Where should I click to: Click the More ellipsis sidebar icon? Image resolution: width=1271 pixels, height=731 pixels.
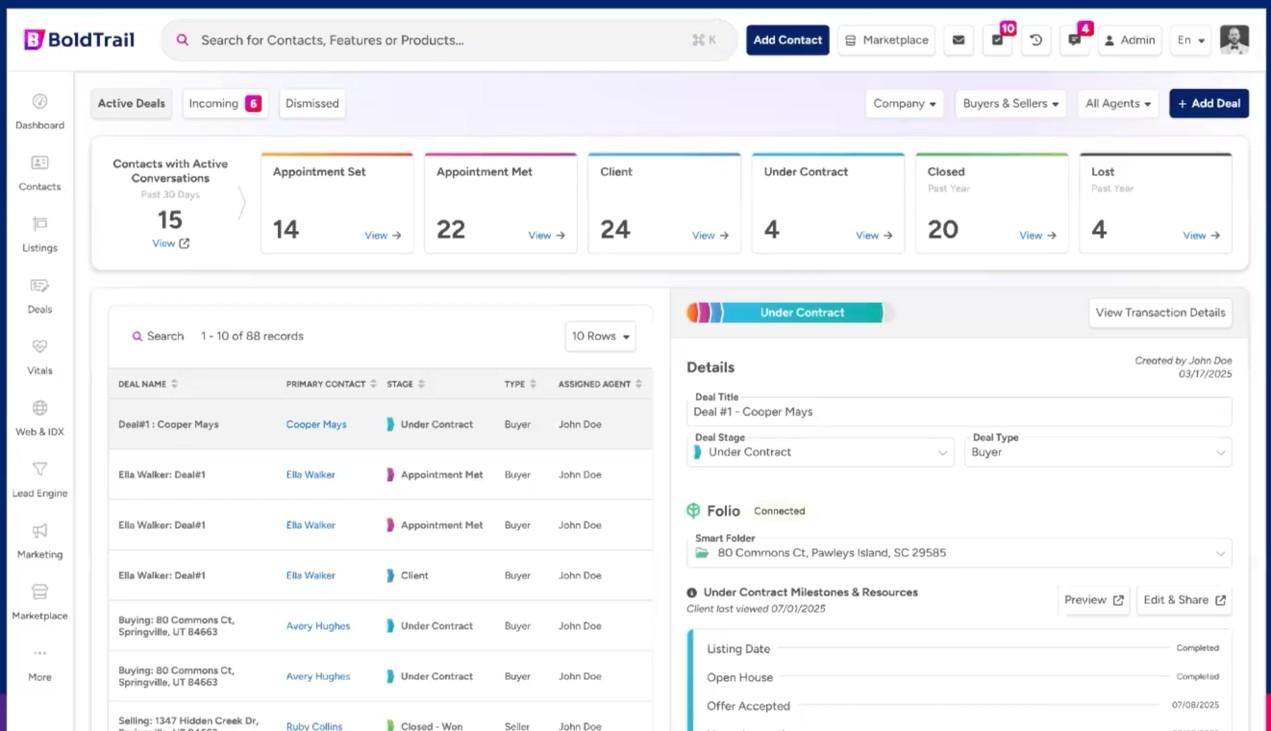(40, 654)
